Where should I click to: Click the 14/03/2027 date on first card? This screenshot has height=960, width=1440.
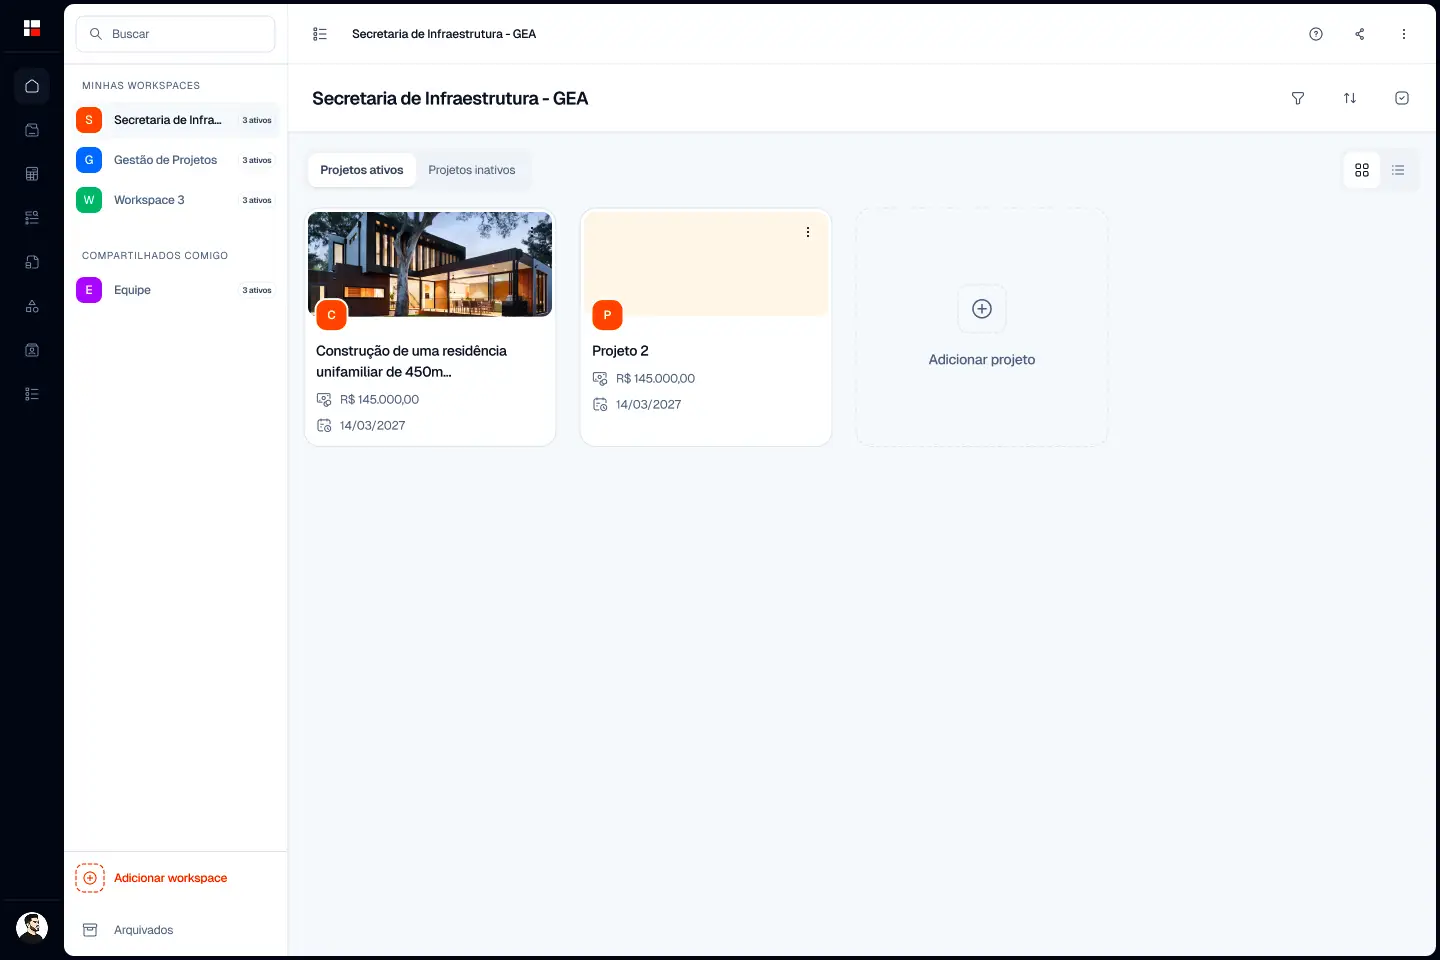[x=373, y=425]
